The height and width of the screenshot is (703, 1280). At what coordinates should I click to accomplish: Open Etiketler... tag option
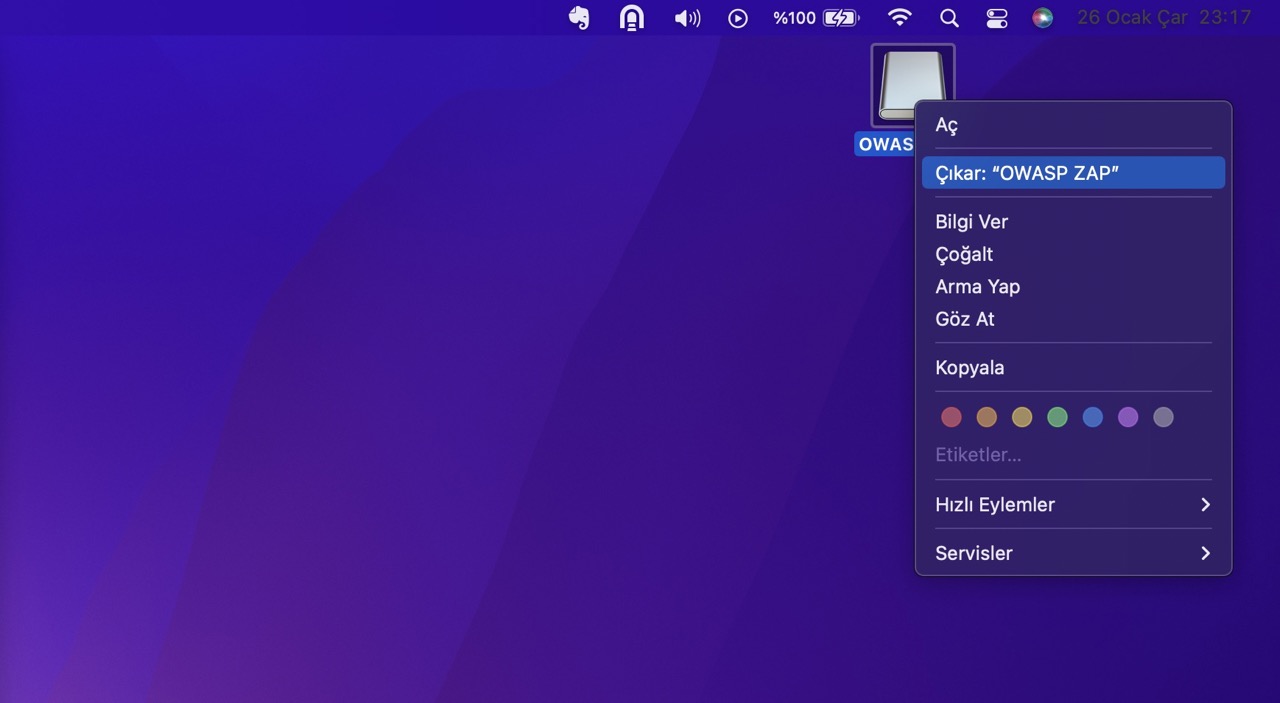[1074, 454]
